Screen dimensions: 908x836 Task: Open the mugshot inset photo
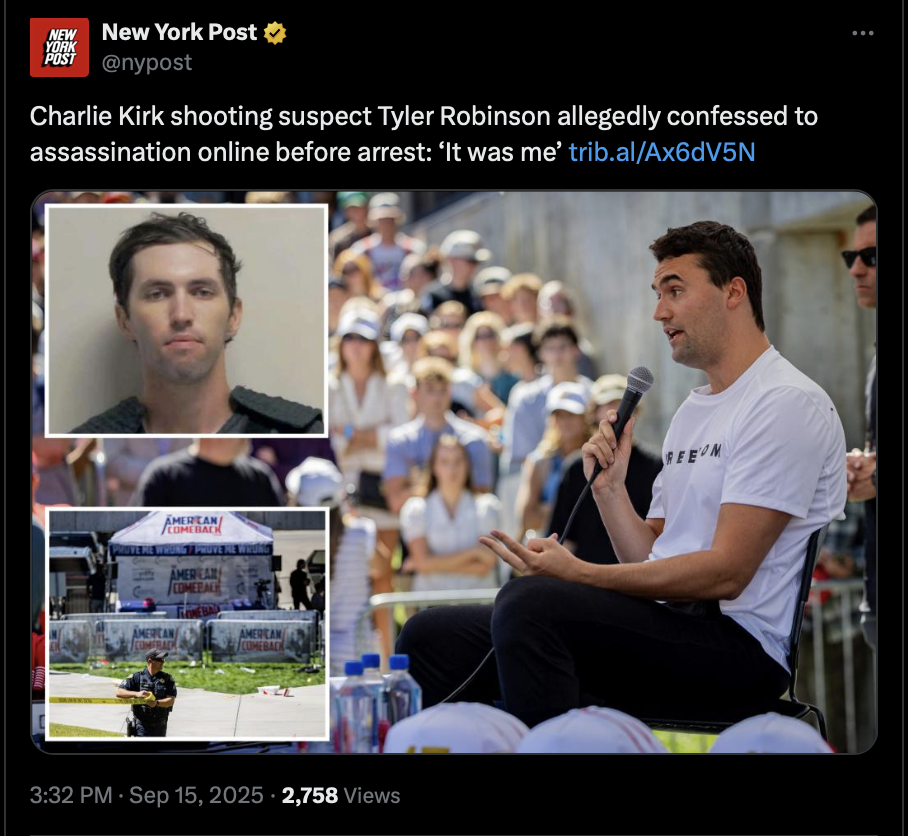(x=186, y=320)
